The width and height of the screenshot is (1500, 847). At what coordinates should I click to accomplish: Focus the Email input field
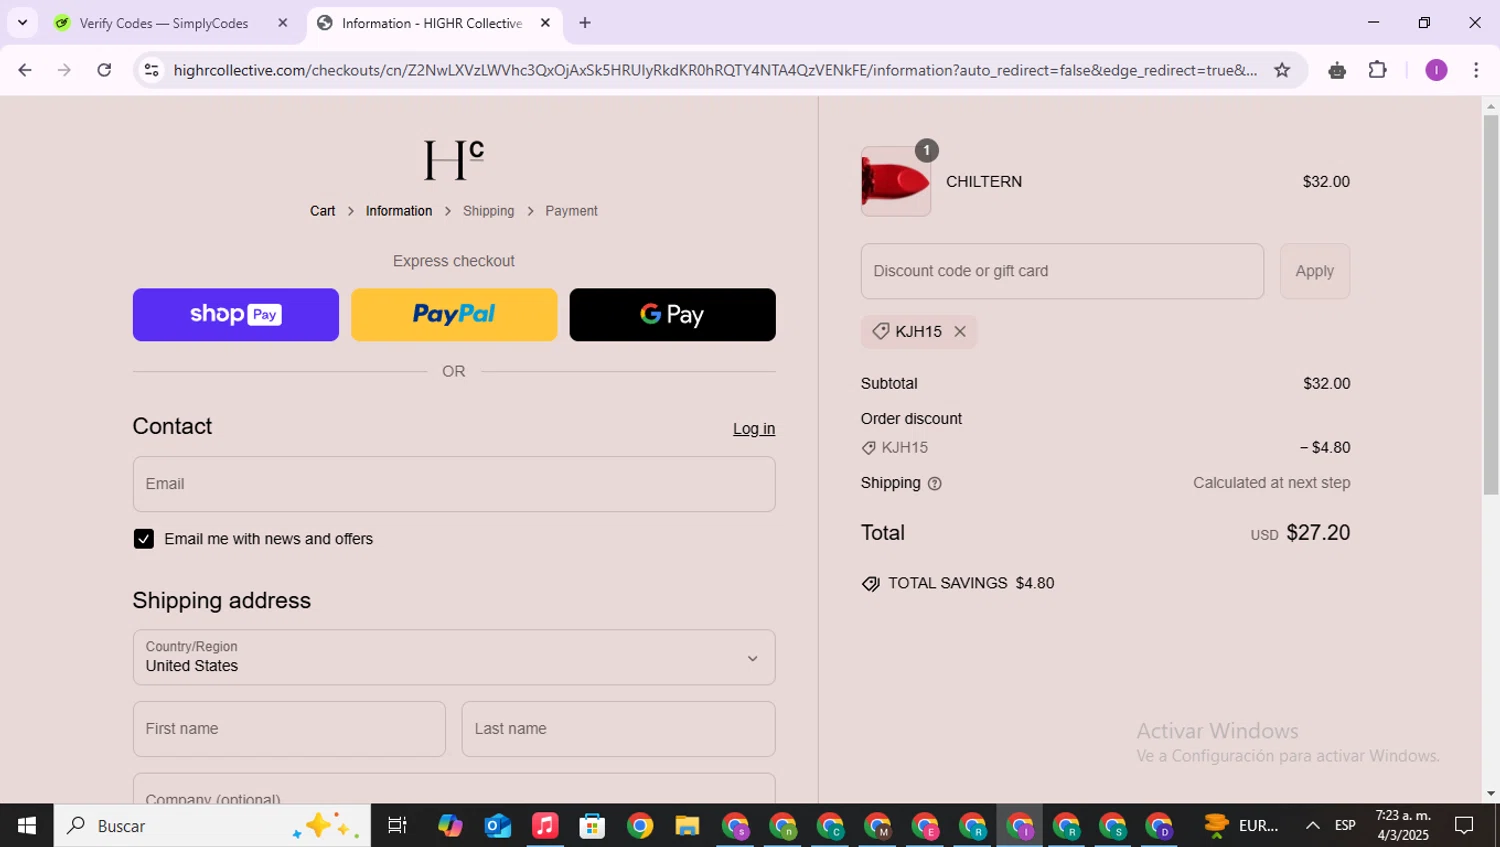click(x=454, y=484)
